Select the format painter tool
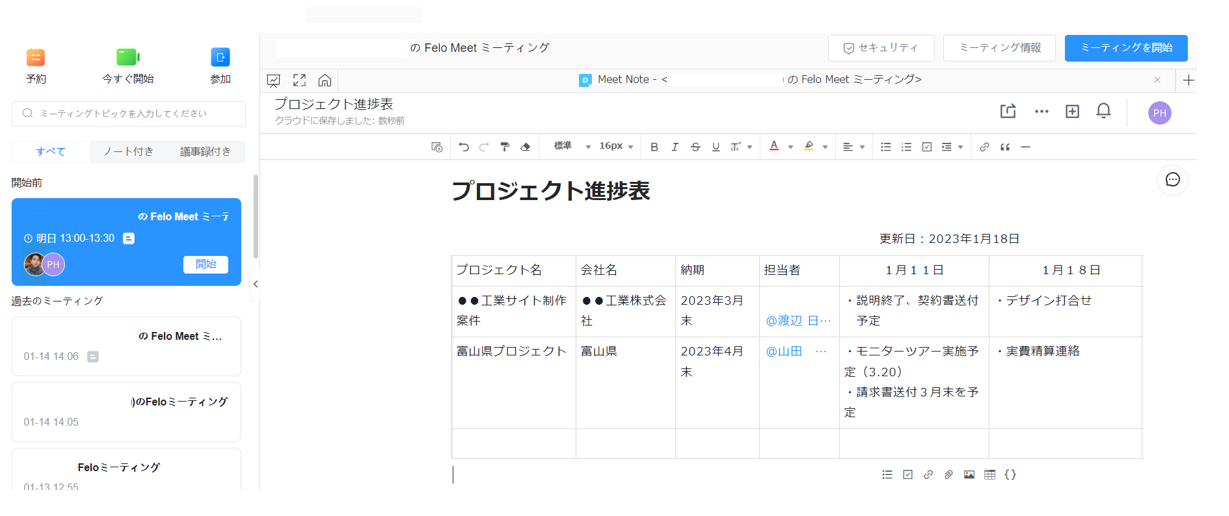1229x516 pixels. click(505, 147)
